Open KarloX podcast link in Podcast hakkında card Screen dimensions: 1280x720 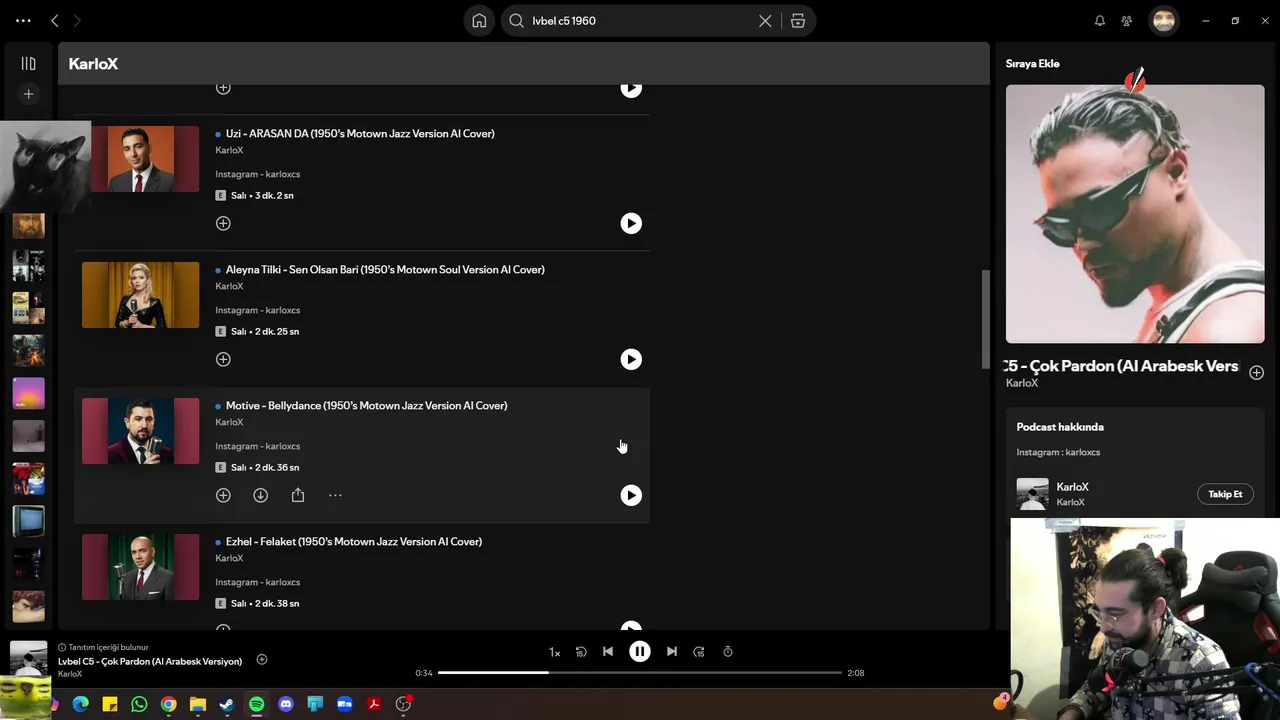point(1072,487)
